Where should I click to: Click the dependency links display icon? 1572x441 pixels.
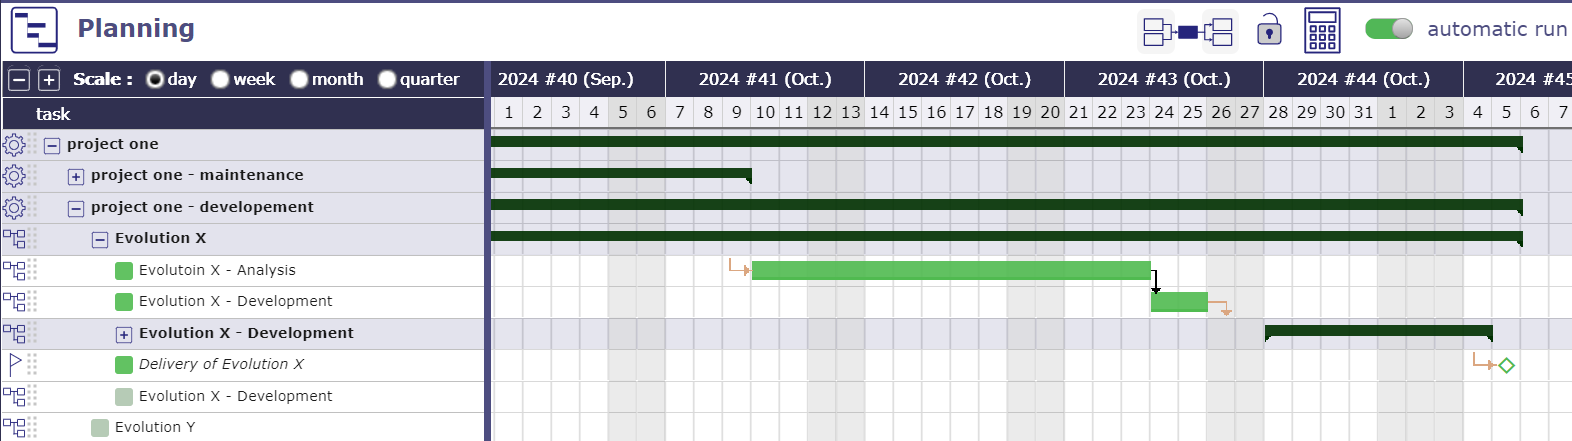point(1188,32)
